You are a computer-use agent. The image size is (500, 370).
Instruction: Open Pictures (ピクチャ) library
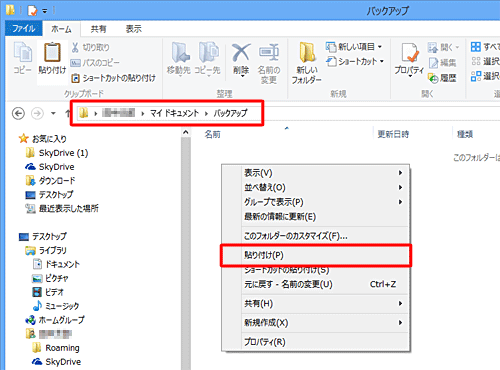pos(50,278)
